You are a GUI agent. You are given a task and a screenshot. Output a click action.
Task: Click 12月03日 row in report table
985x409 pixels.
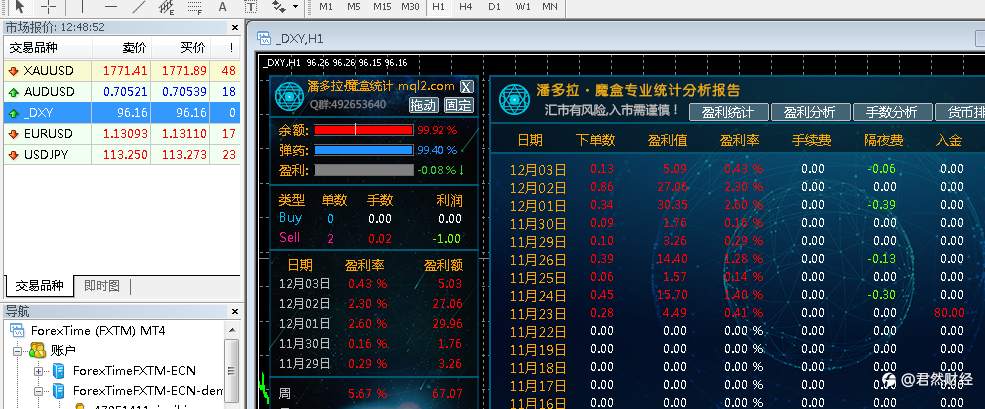click(x=736, y=169)
